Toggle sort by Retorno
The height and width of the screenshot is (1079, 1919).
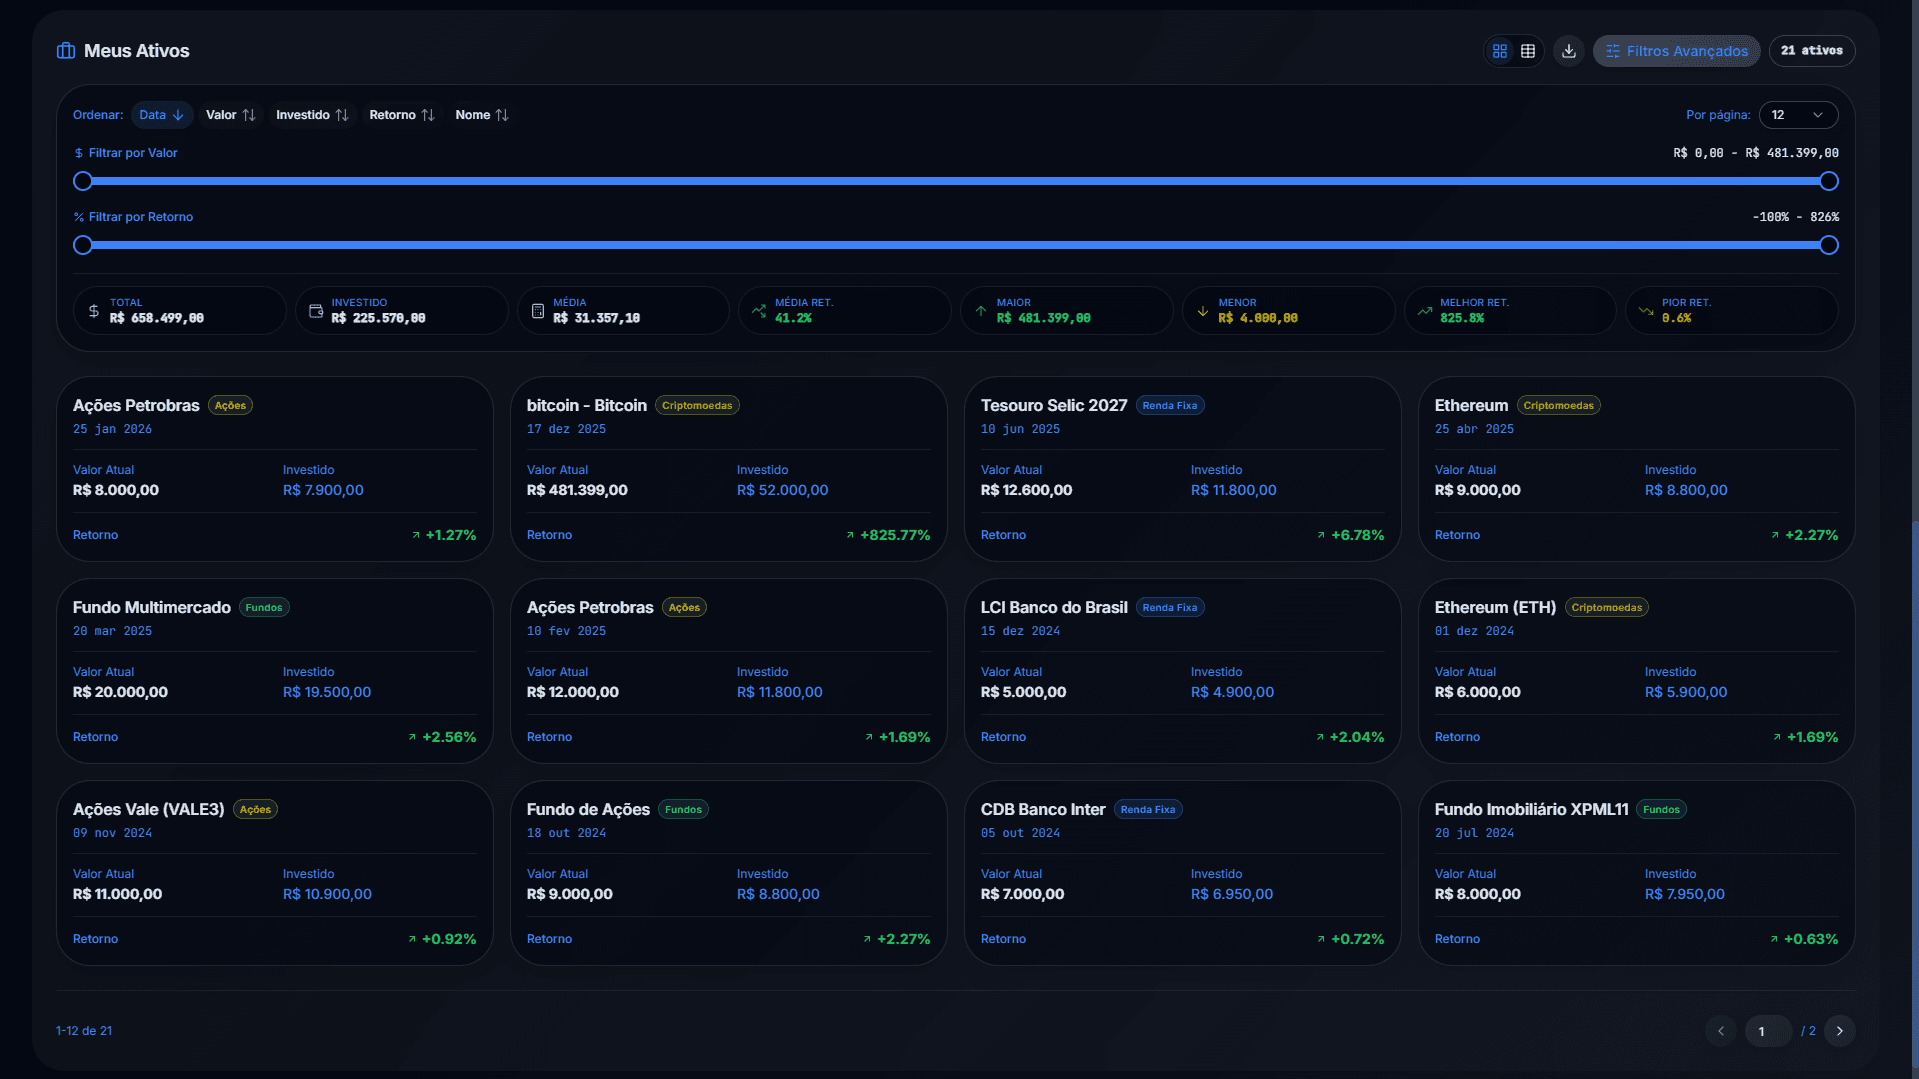tap(401, 115)
